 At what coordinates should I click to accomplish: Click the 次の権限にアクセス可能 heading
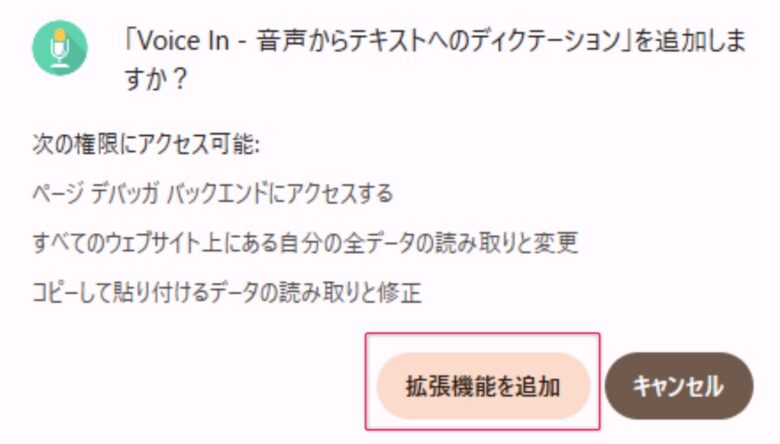click(x=146, y=145)
